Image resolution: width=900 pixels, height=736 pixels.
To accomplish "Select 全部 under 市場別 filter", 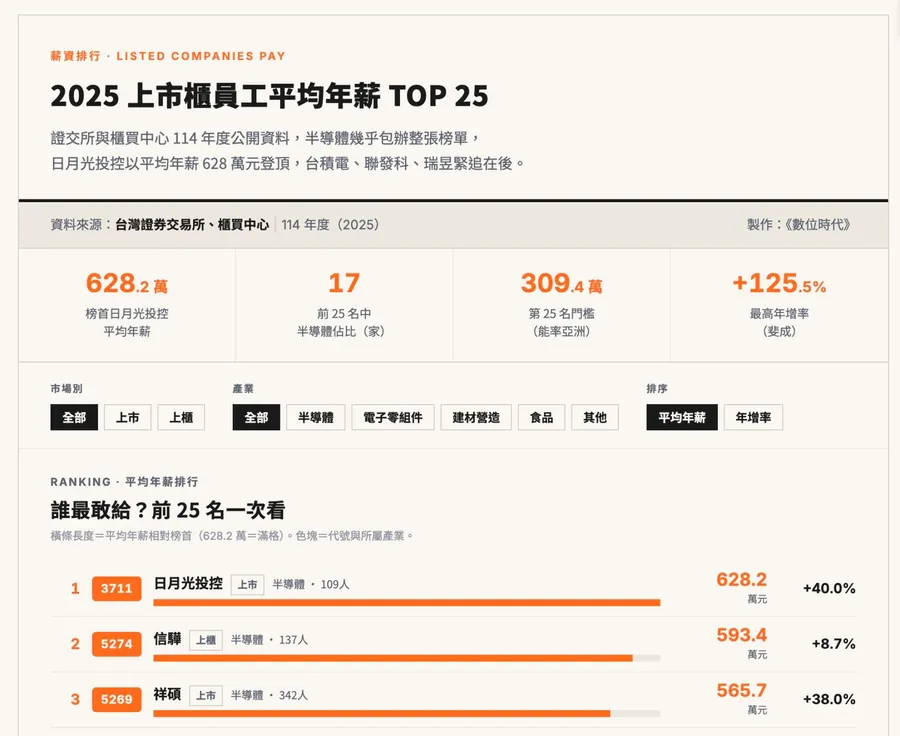I will click(x=74, y=417).
